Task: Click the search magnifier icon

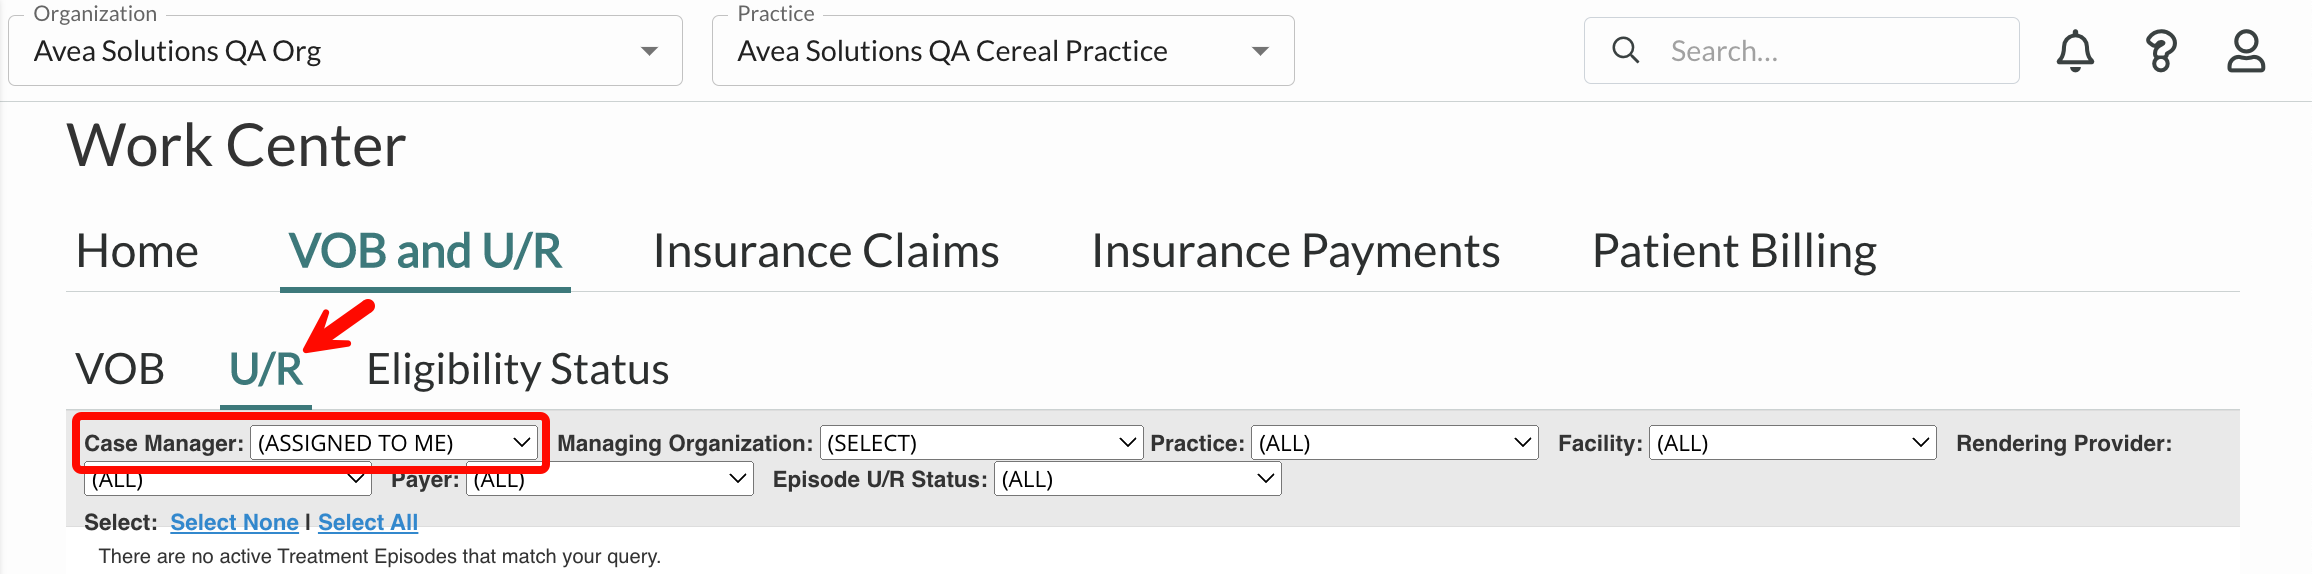Action: point(1626,50)
